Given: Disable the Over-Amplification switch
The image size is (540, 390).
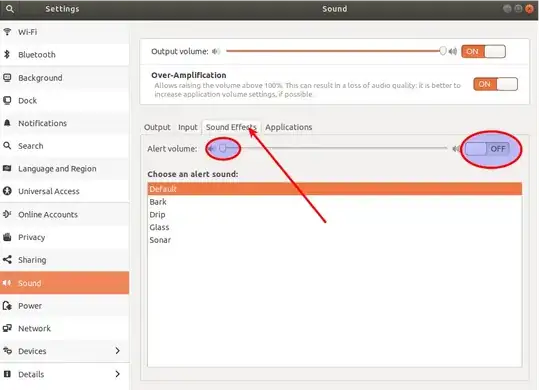Looking at the screenshot, I should pyautogui.click(x=495, y=84).
